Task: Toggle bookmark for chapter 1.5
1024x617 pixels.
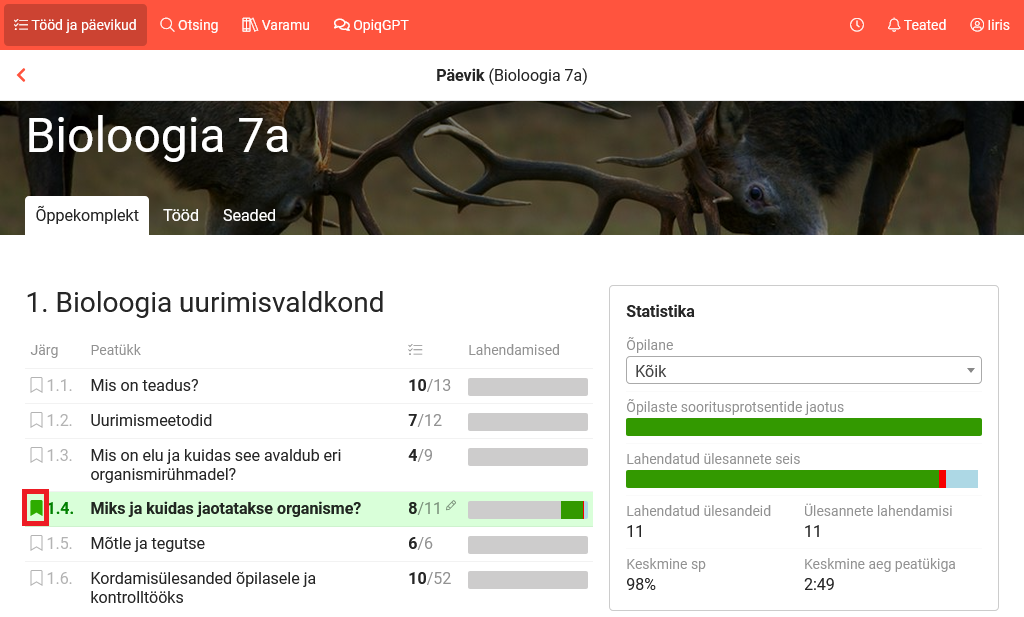Action: click(x=36, y=543)
